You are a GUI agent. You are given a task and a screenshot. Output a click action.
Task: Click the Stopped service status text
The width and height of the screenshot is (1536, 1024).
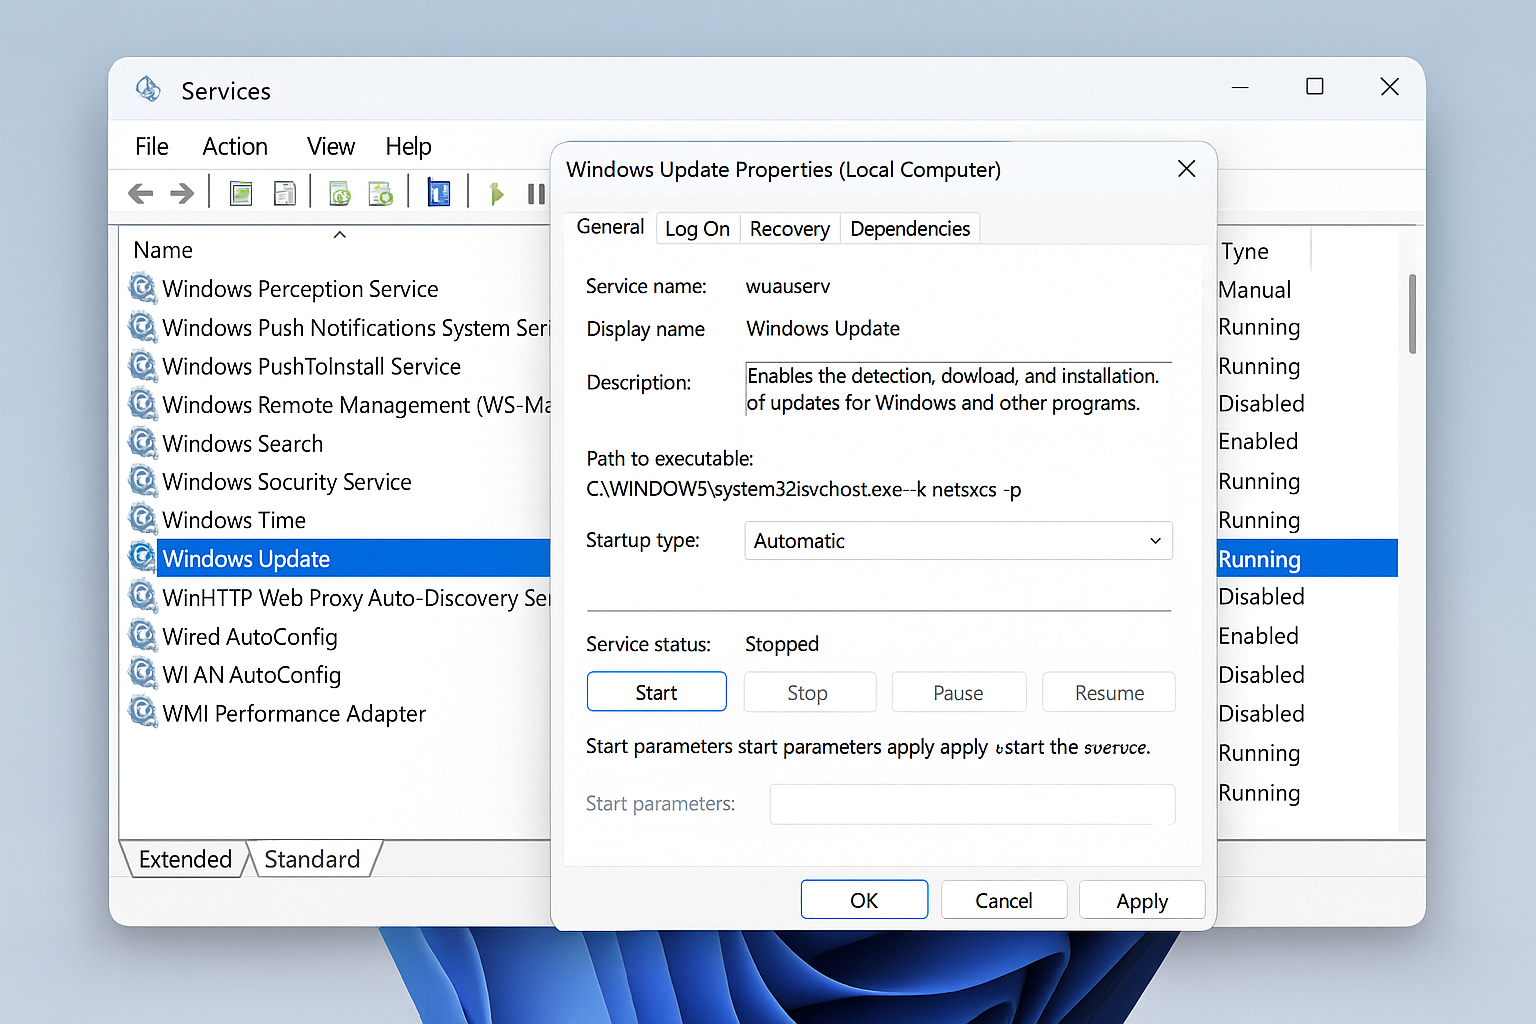pyautogui.click(x=782, y=644)
